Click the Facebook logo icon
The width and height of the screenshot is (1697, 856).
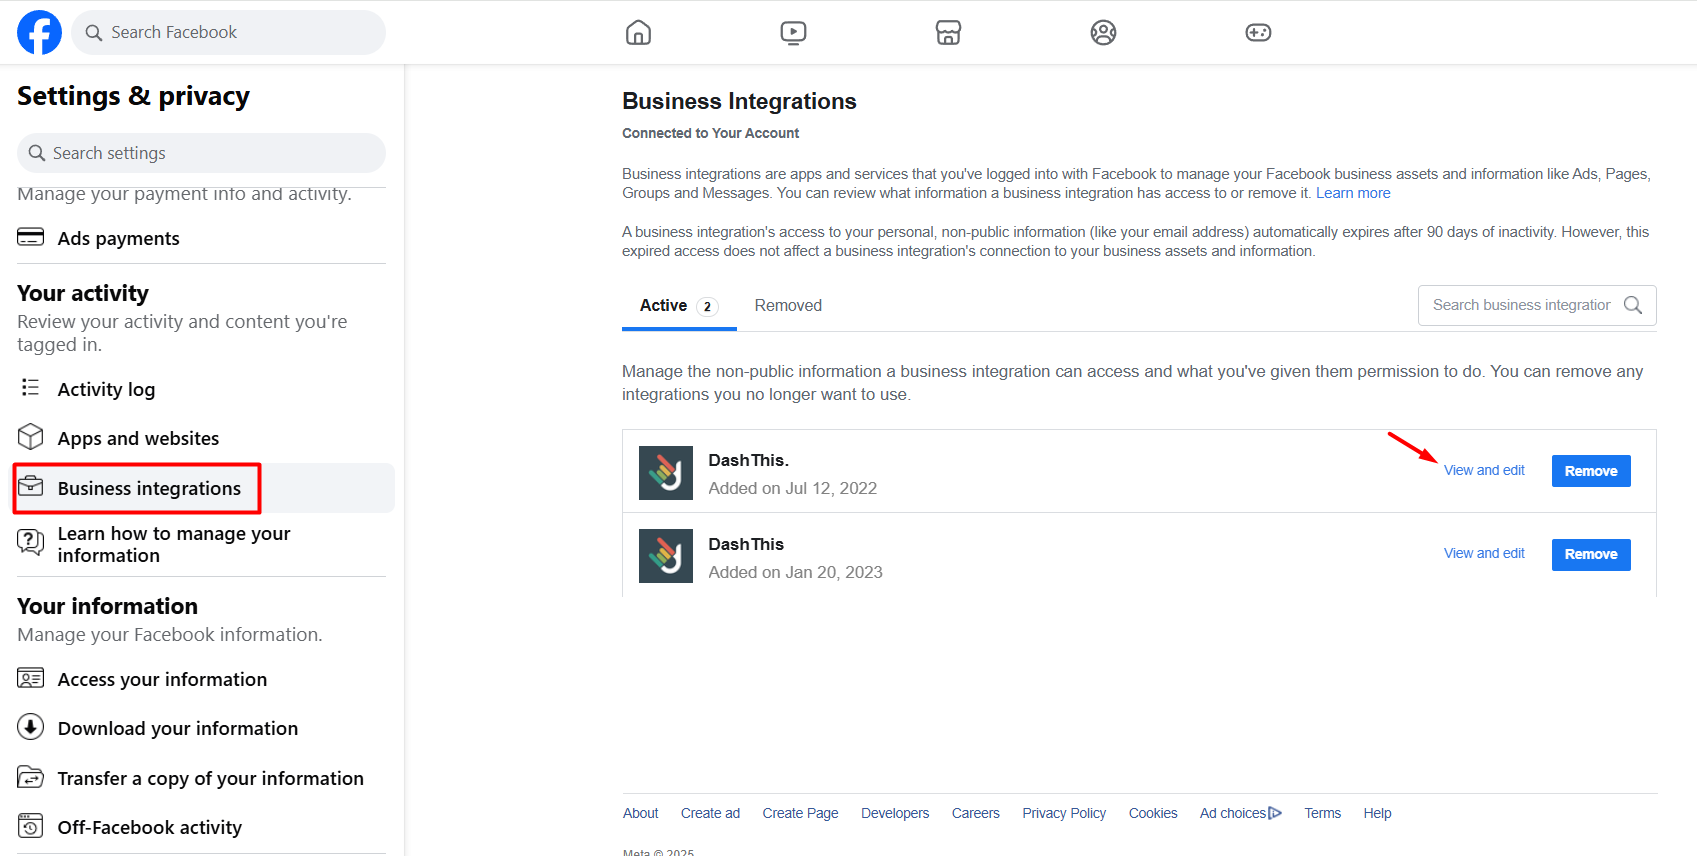[39, 32]
